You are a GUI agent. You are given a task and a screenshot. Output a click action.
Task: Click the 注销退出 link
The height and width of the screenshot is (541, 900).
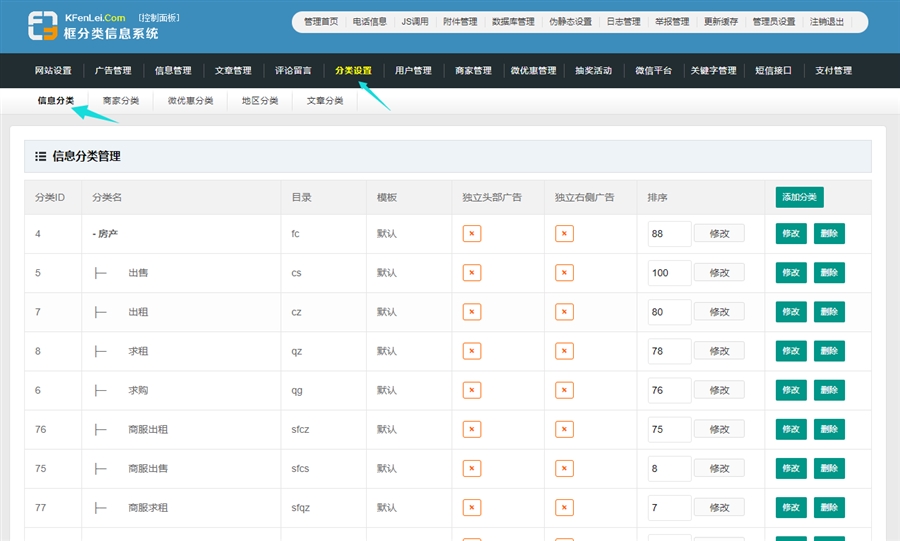(826, 22)
